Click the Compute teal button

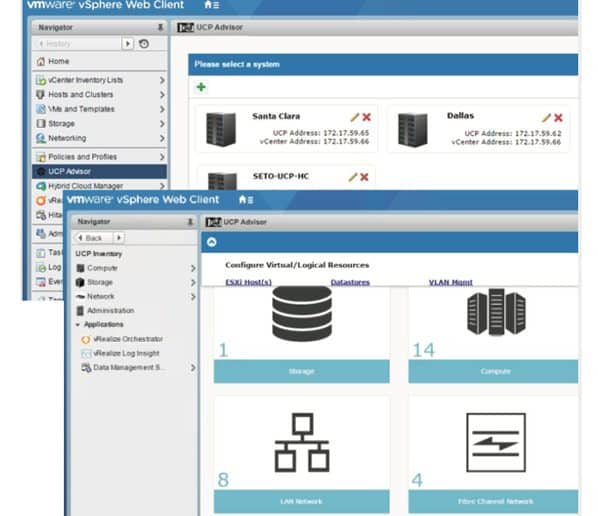(x=493, y=371)
